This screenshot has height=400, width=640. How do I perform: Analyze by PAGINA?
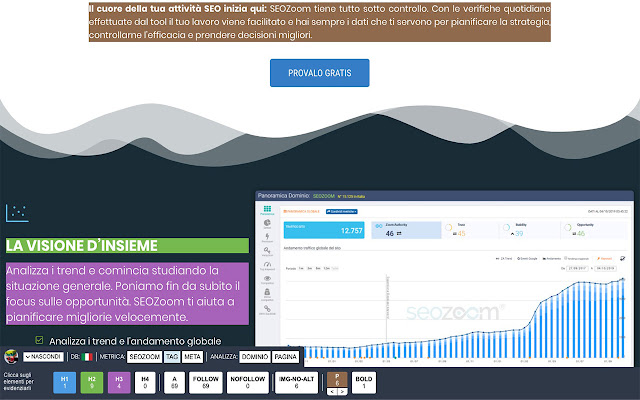coord(285,357)
